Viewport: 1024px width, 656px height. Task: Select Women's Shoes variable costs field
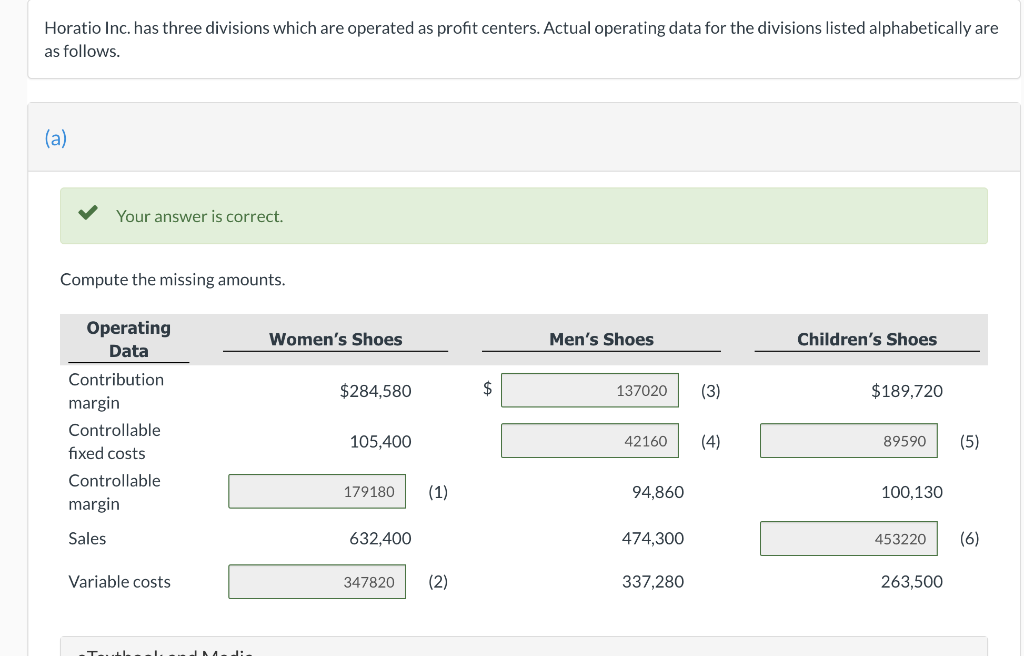[317, 582]
